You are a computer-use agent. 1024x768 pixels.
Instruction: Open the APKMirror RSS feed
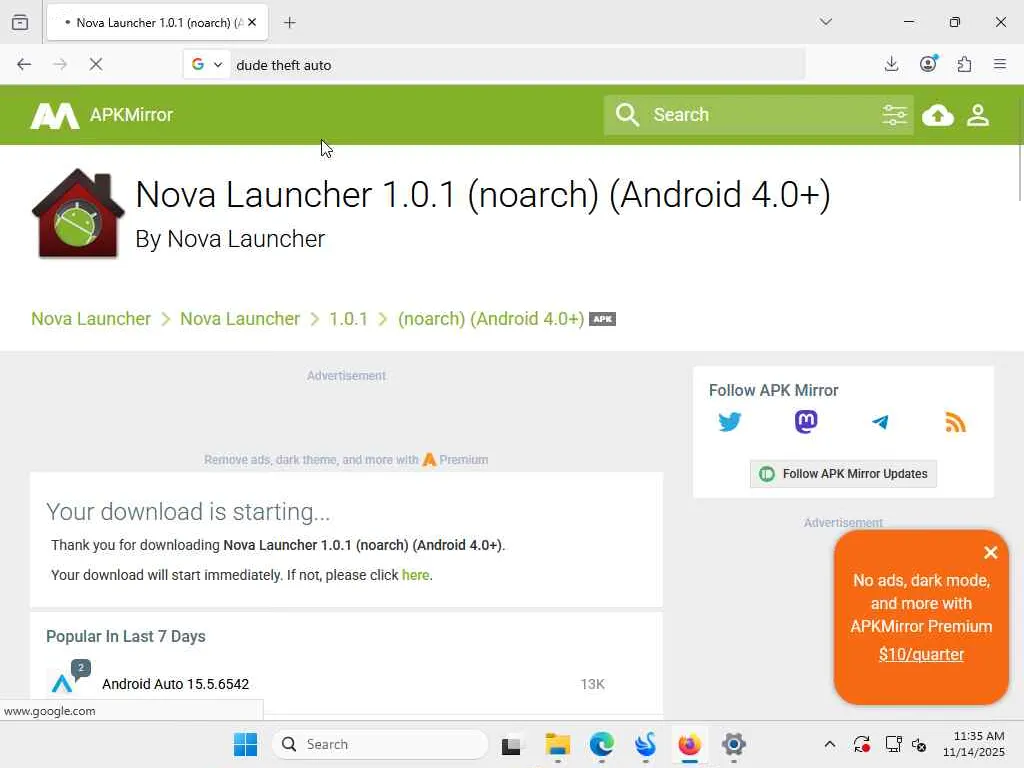click(x=955, y=422)
